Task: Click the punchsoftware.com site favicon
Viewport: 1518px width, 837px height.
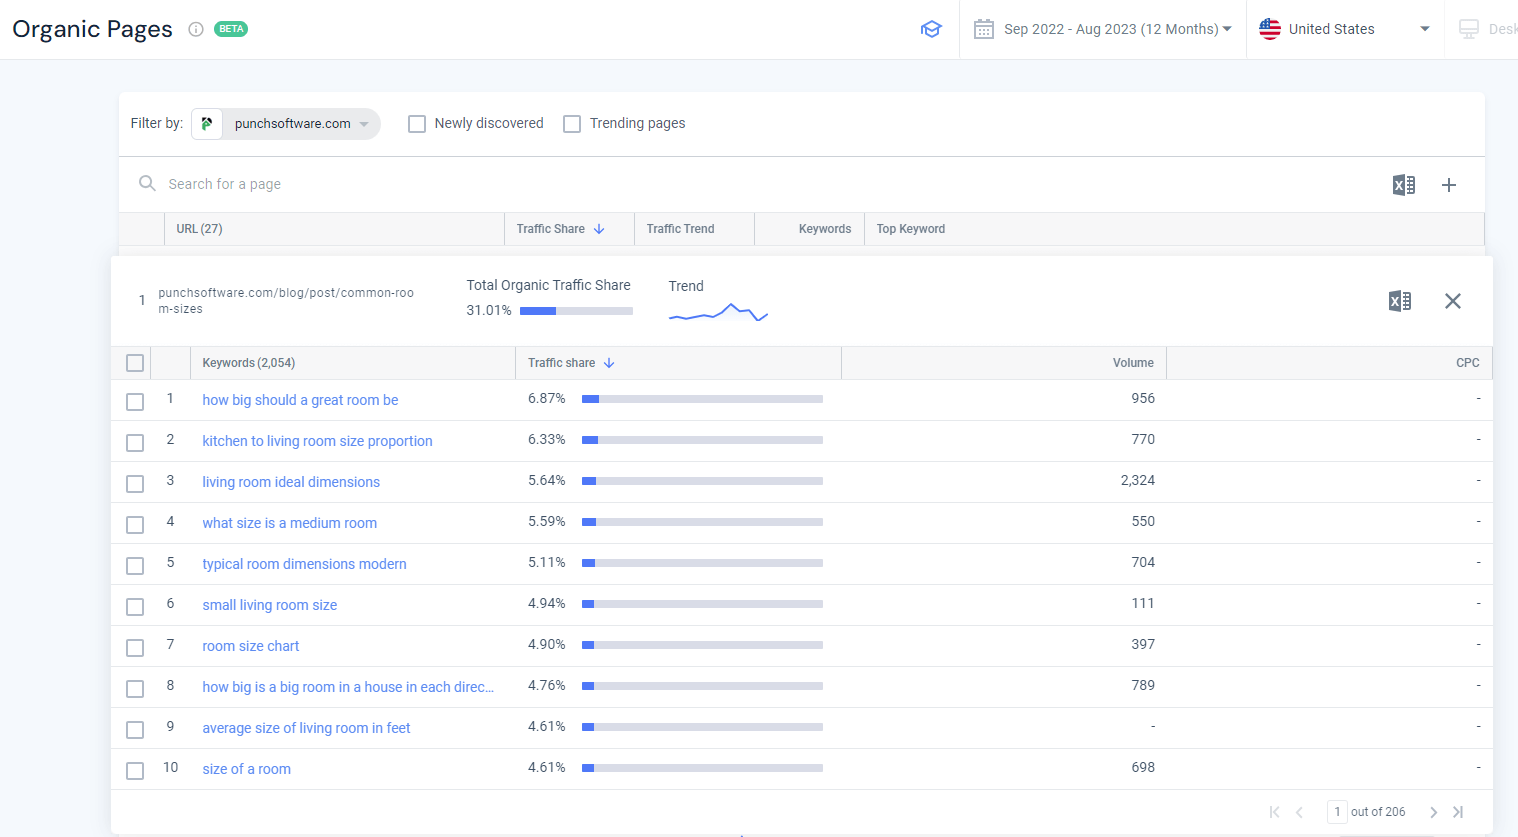Action: 207,124
